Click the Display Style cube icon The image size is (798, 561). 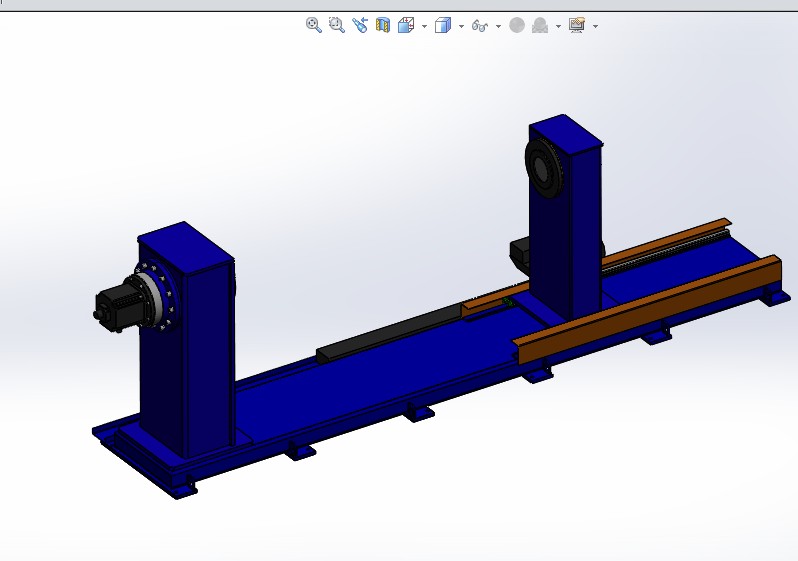443,25
